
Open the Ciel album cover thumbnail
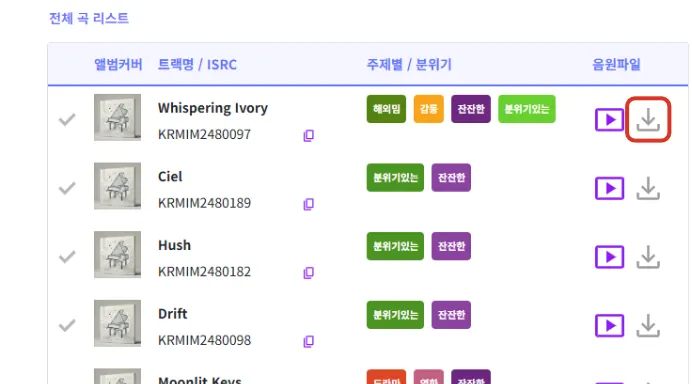117,186
